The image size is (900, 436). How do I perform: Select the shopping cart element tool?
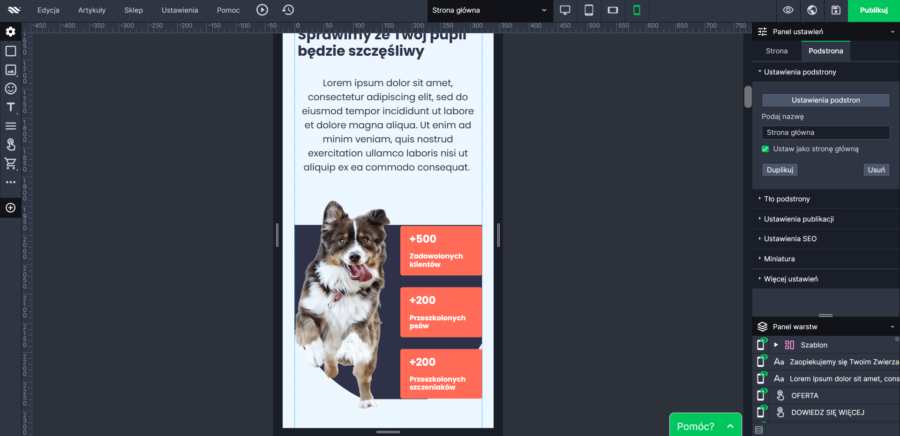[10, 164]
